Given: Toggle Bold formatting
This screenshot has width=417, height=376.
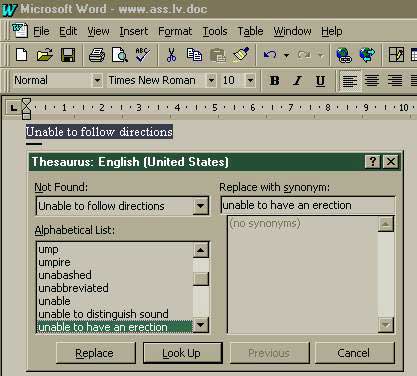Looking at the screenshot, I should [275, 80].
